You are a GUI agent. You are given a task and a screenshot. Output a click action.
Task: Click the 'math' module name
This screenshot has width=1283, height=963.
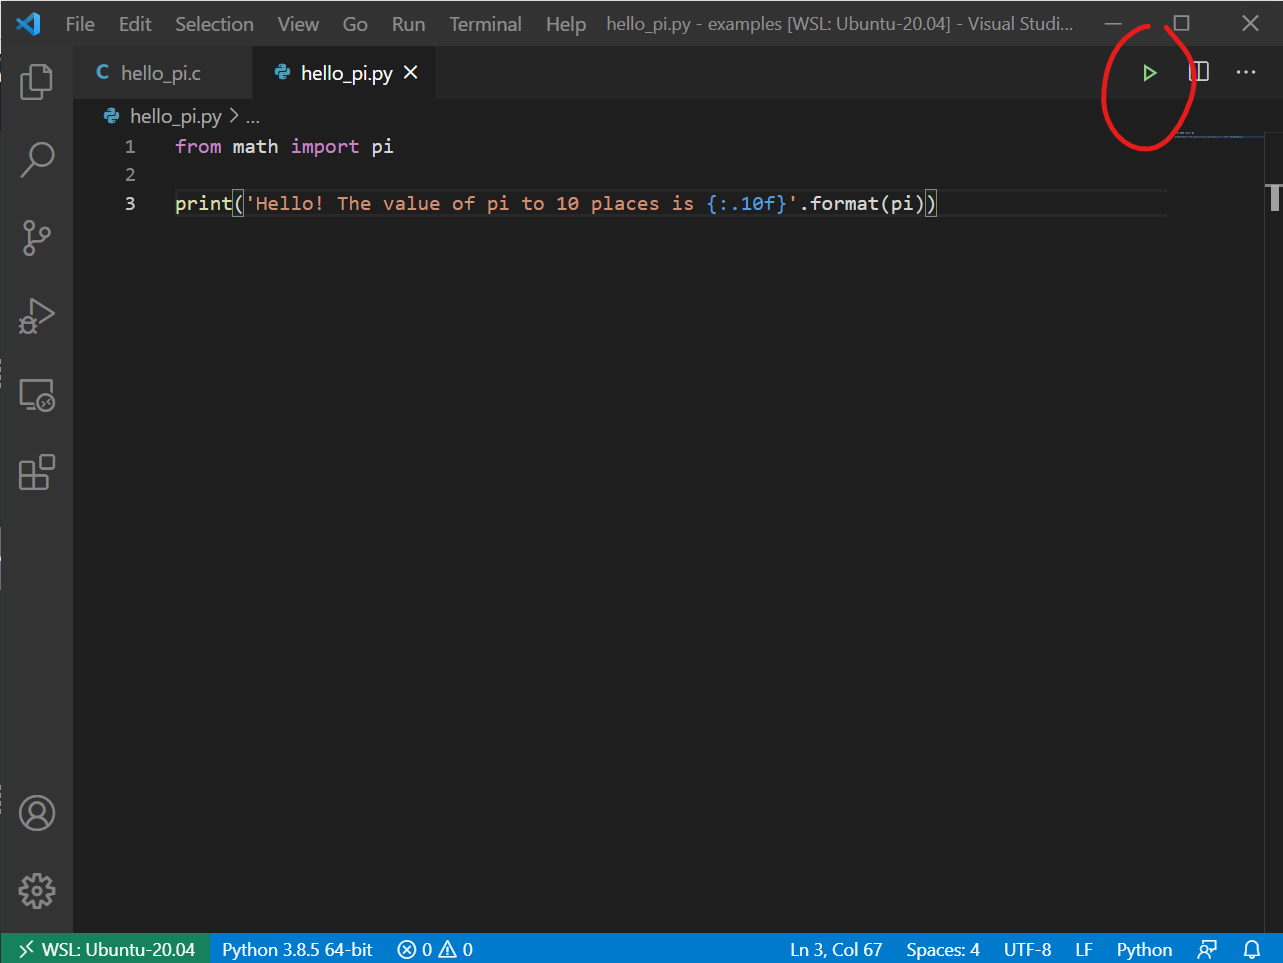tap(256, 147)
